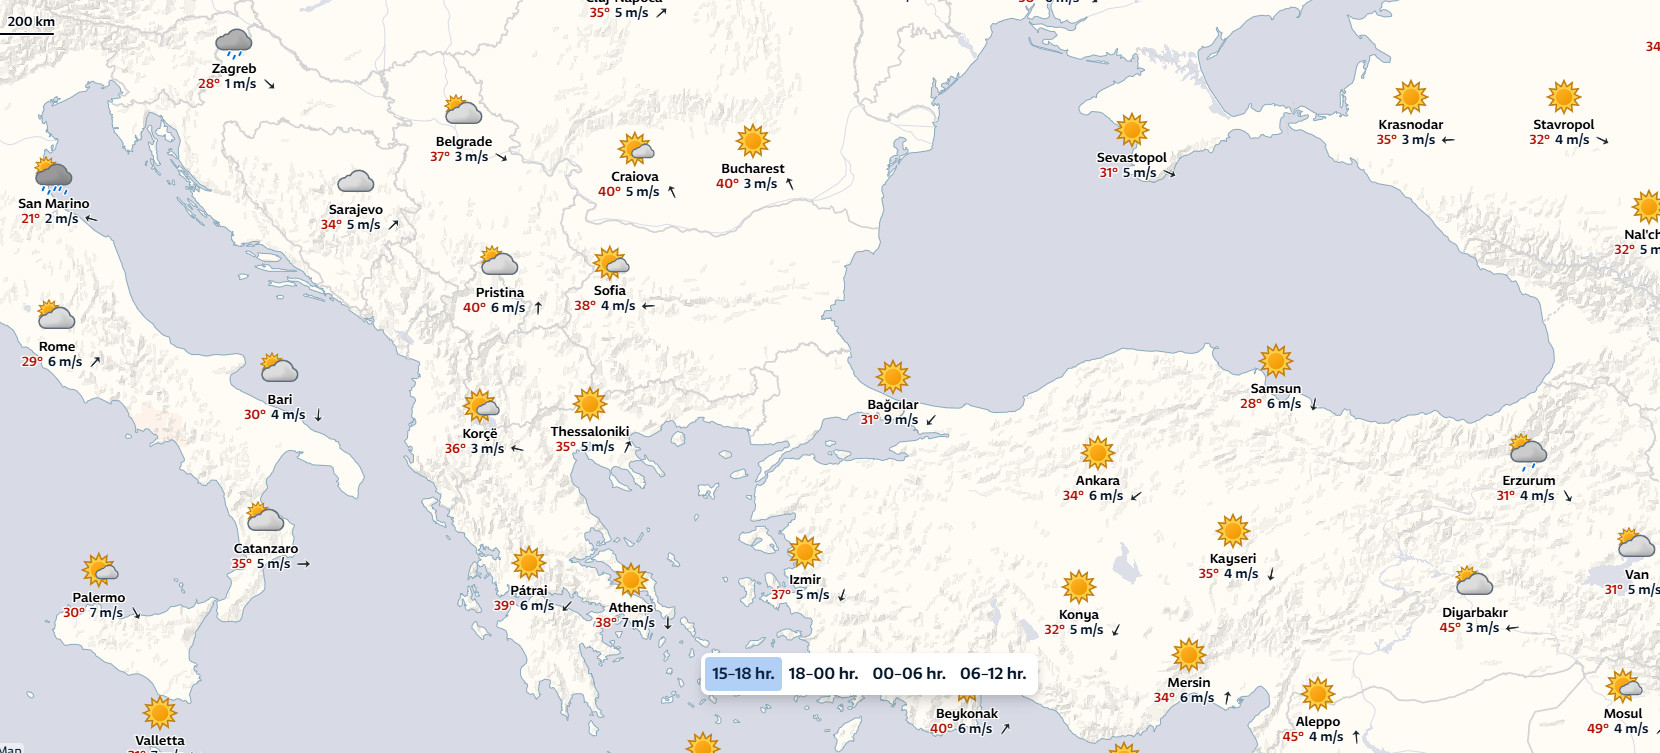Click the sunny icon above Bucharest
Screen dimensions: 1660x753
[x=753, y=141]
